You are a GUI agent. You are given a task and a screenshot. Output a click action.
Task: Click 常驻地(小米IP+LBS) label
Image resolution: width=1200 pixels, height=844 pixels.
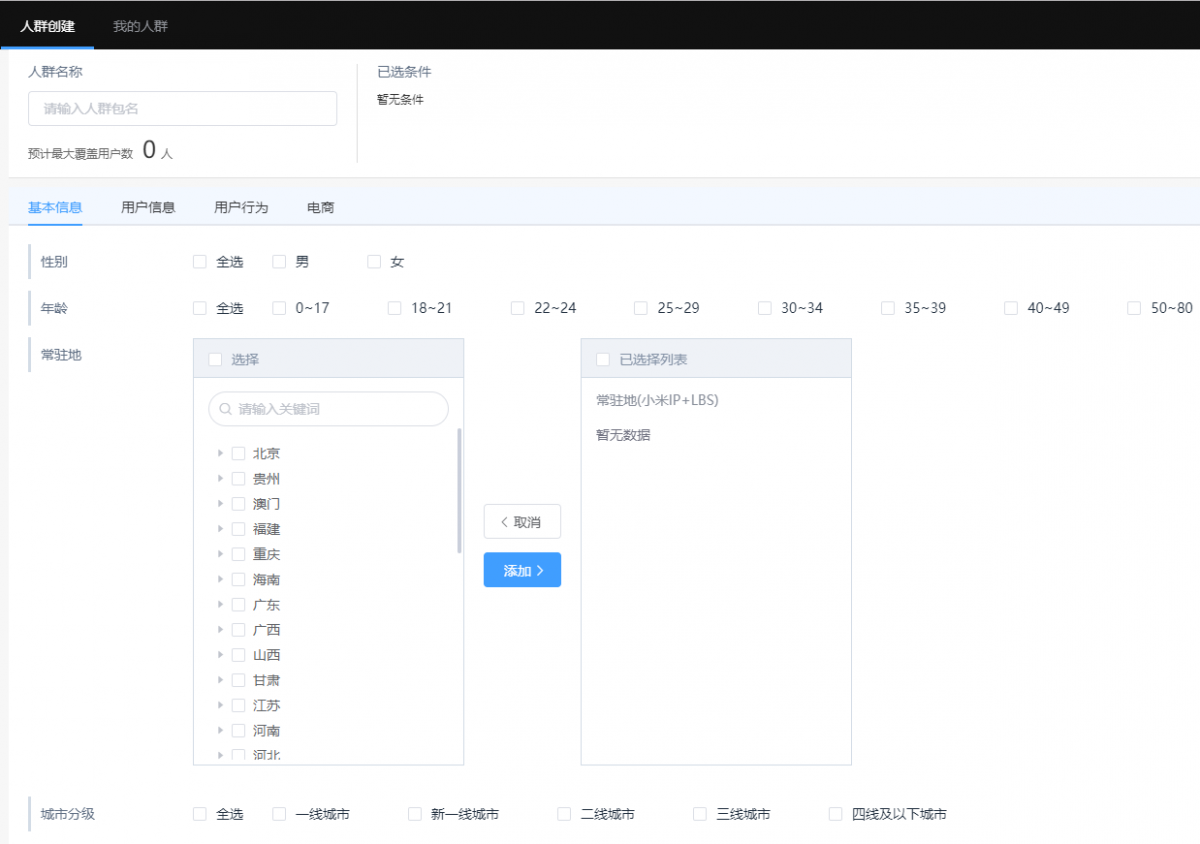(657, 400)
